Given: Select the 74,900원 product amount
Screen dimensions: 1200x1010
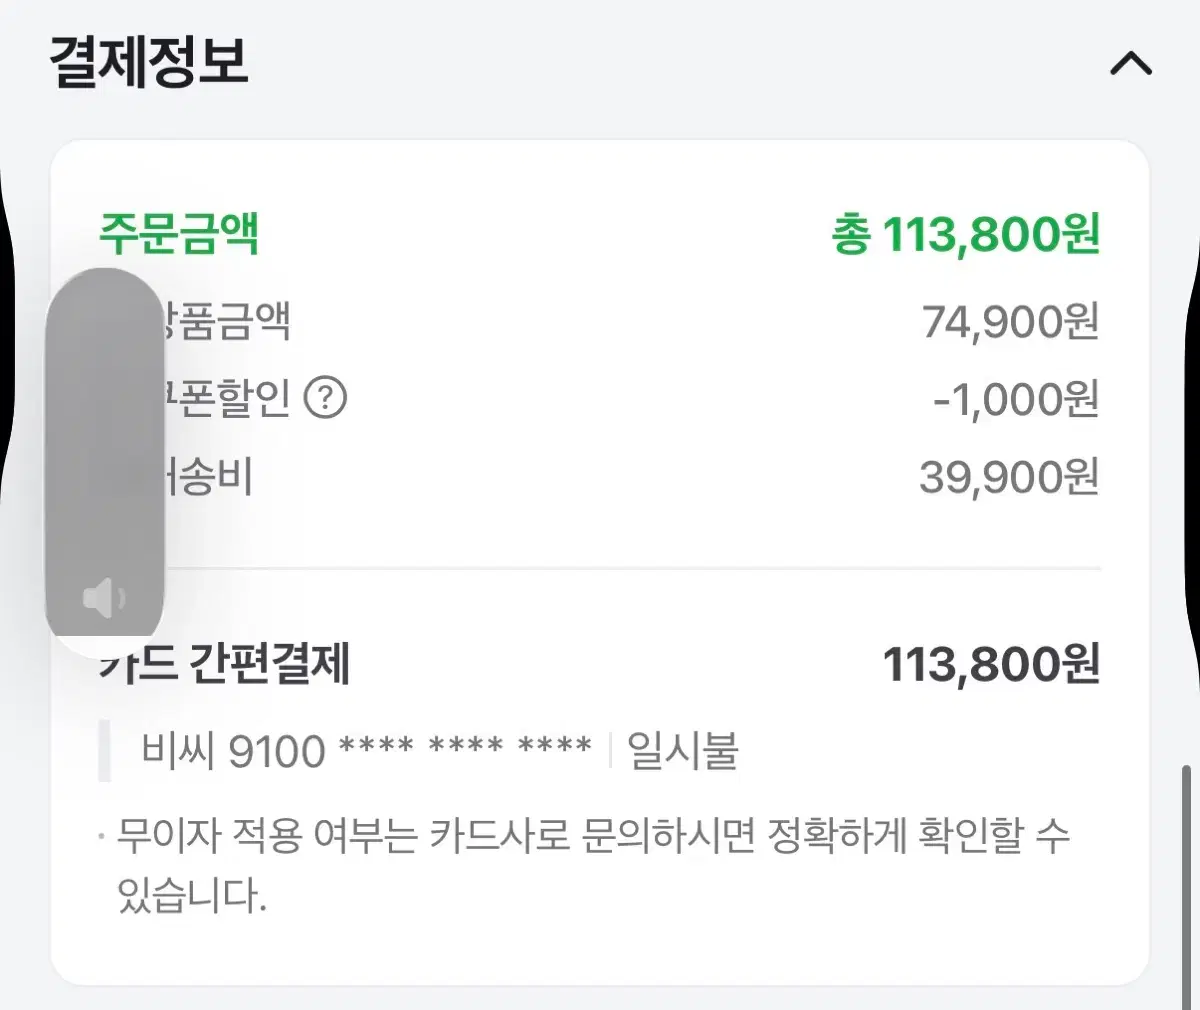Looking at the screenshot, I should [1010, 322].
